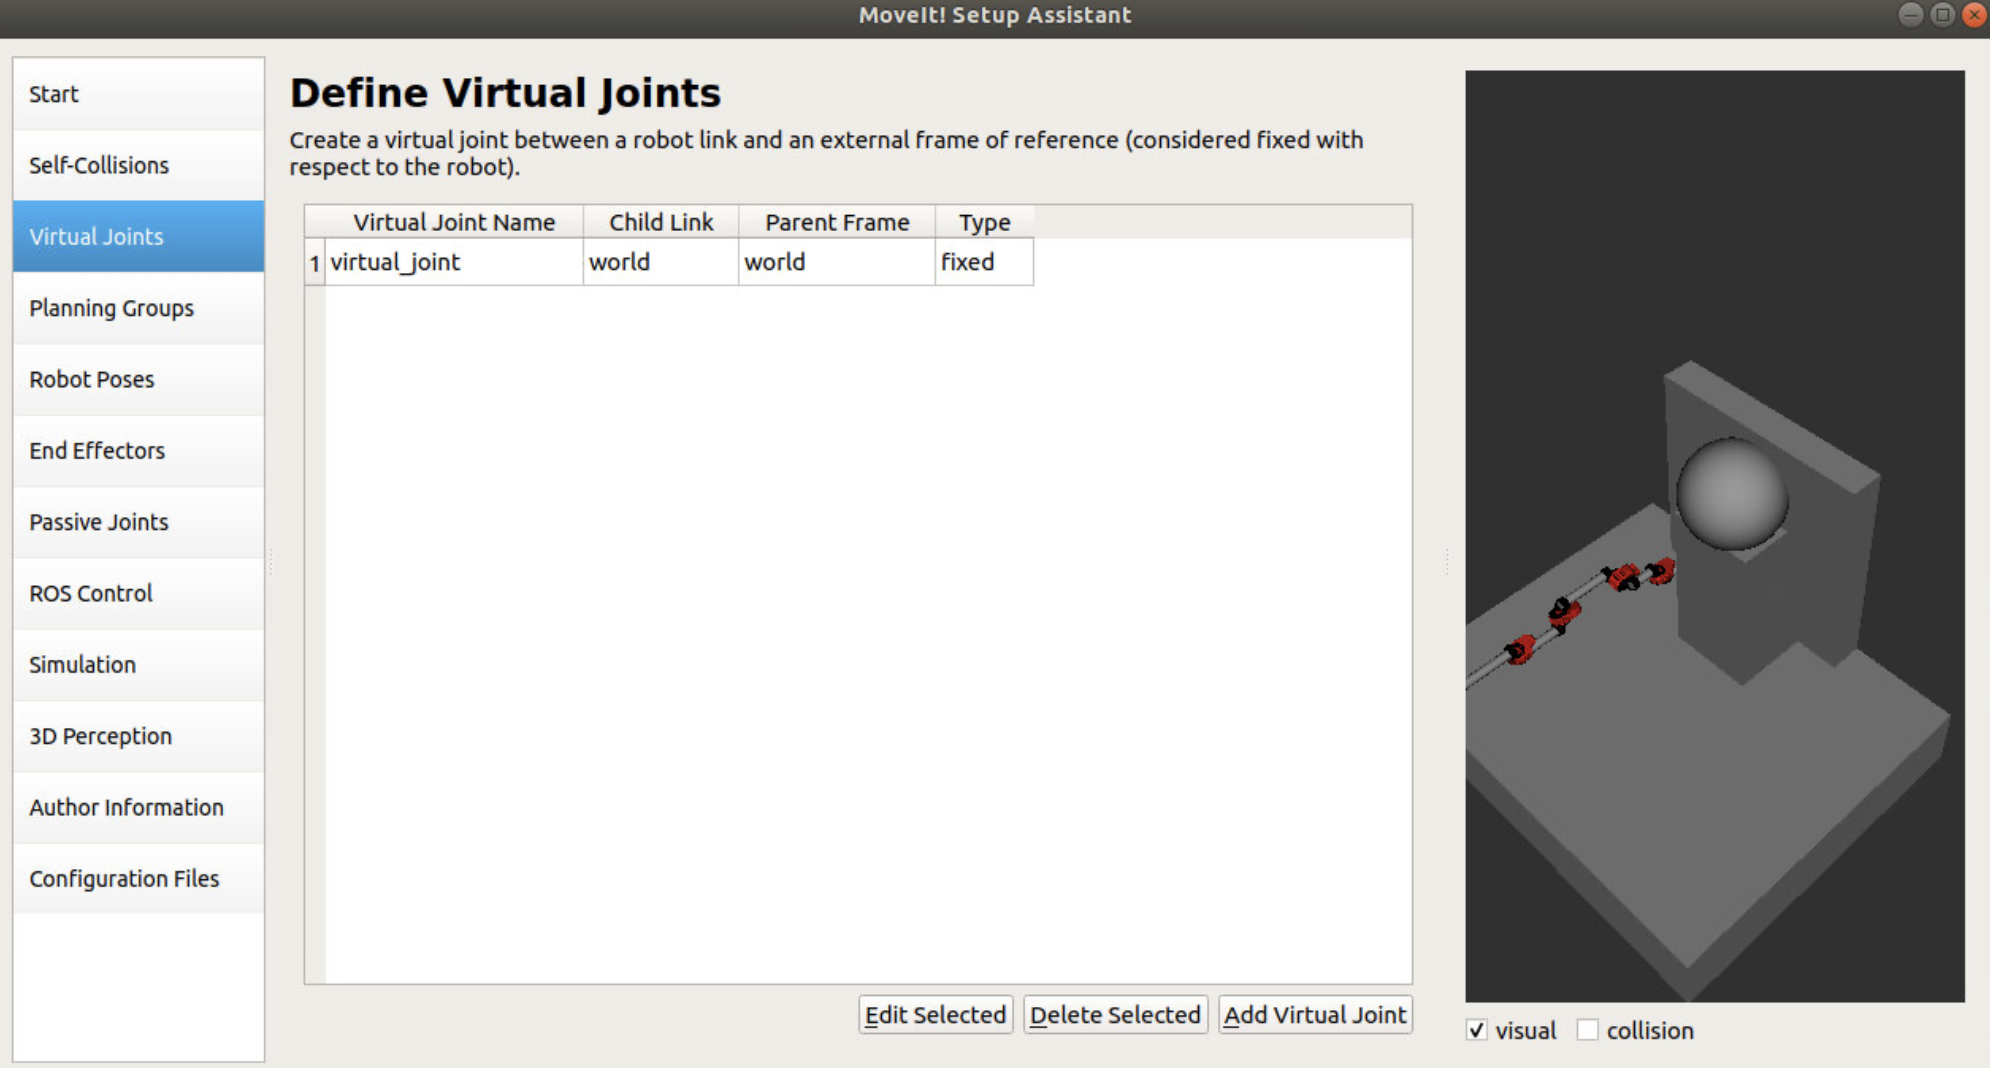Go to the Robot Poses section
The image size is (1990, 1068).
tap(137, 379)
